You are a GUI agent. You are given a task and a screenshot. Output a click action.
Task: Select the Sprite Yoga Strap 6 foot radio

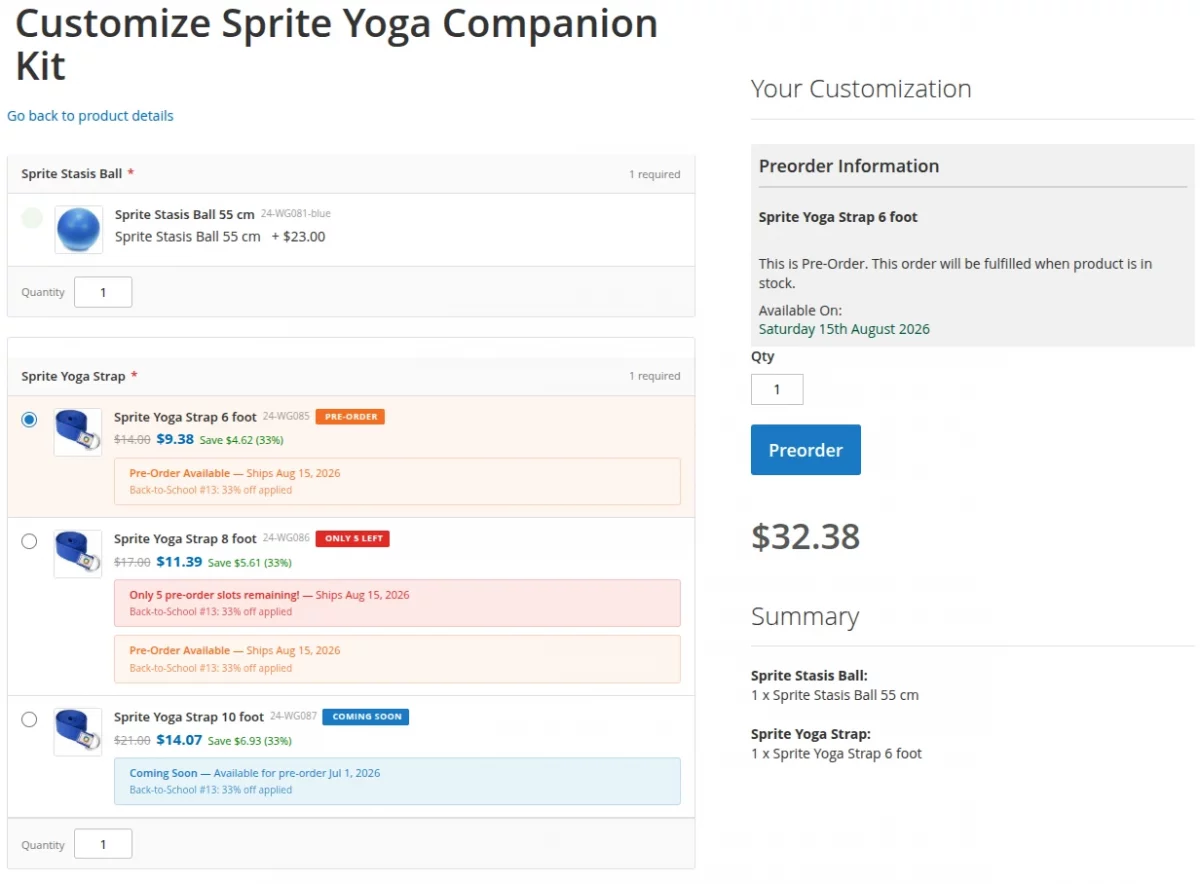point(29,419)
